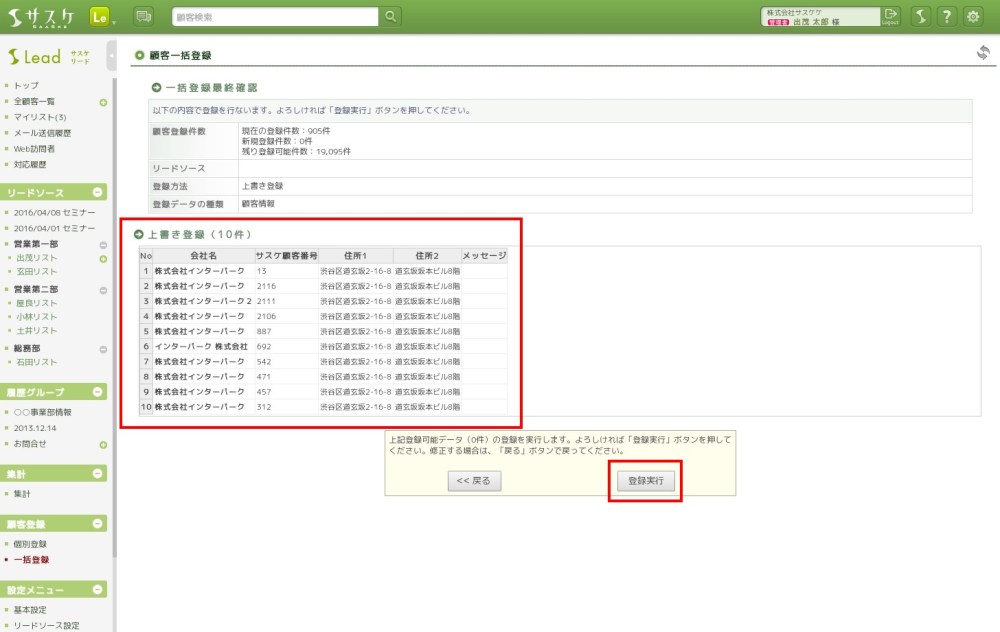This screenshot has width=1000, height=632.
Task: Open the chat message icon in header
Action: coord(143,16)
